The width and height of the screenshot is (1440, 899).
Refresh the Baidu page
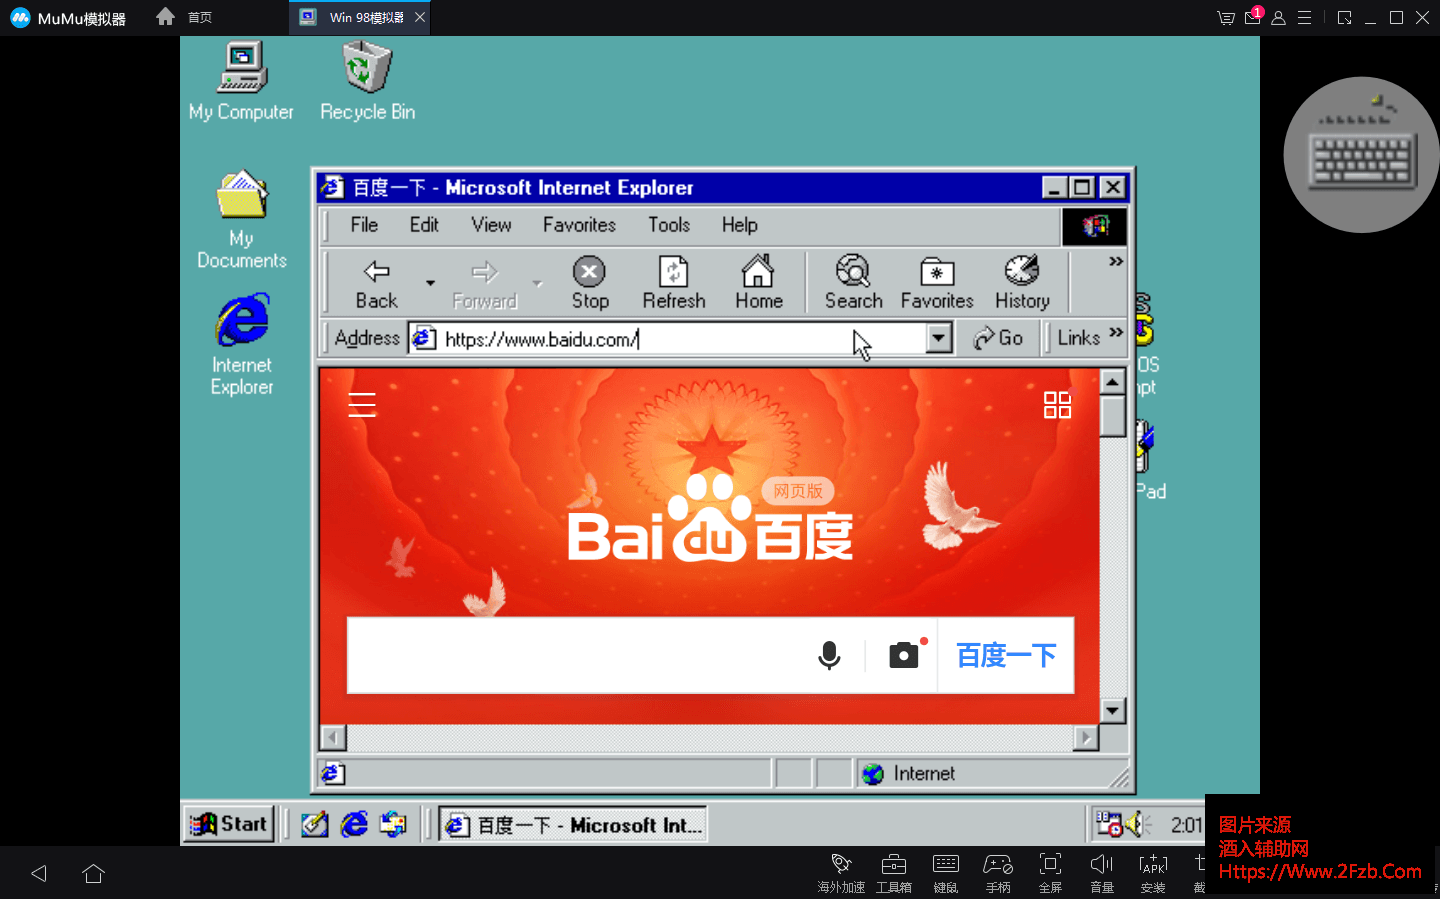click(x=674, y=283)
